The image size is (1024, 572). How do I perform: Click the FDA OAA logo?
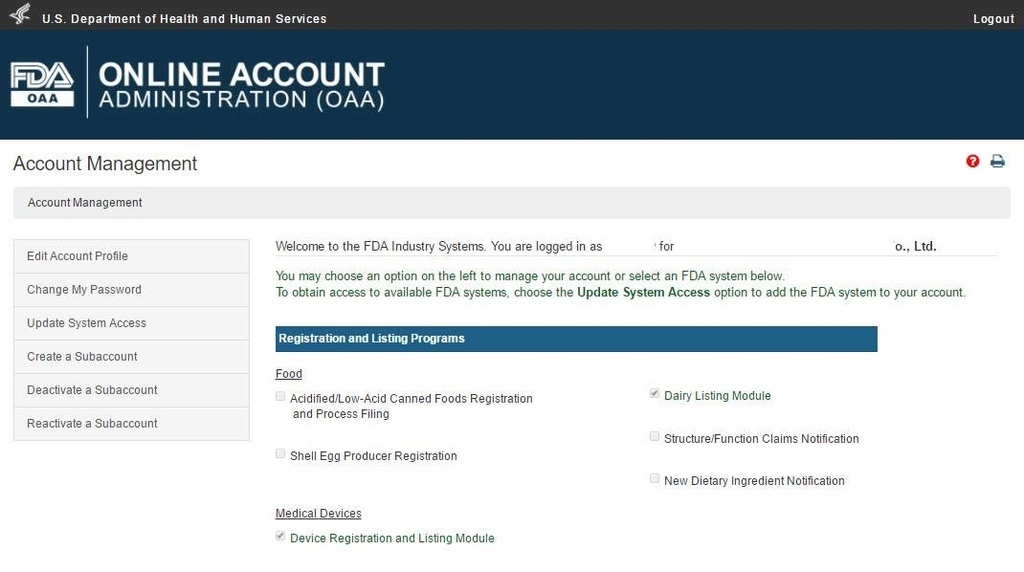point(42,84)
